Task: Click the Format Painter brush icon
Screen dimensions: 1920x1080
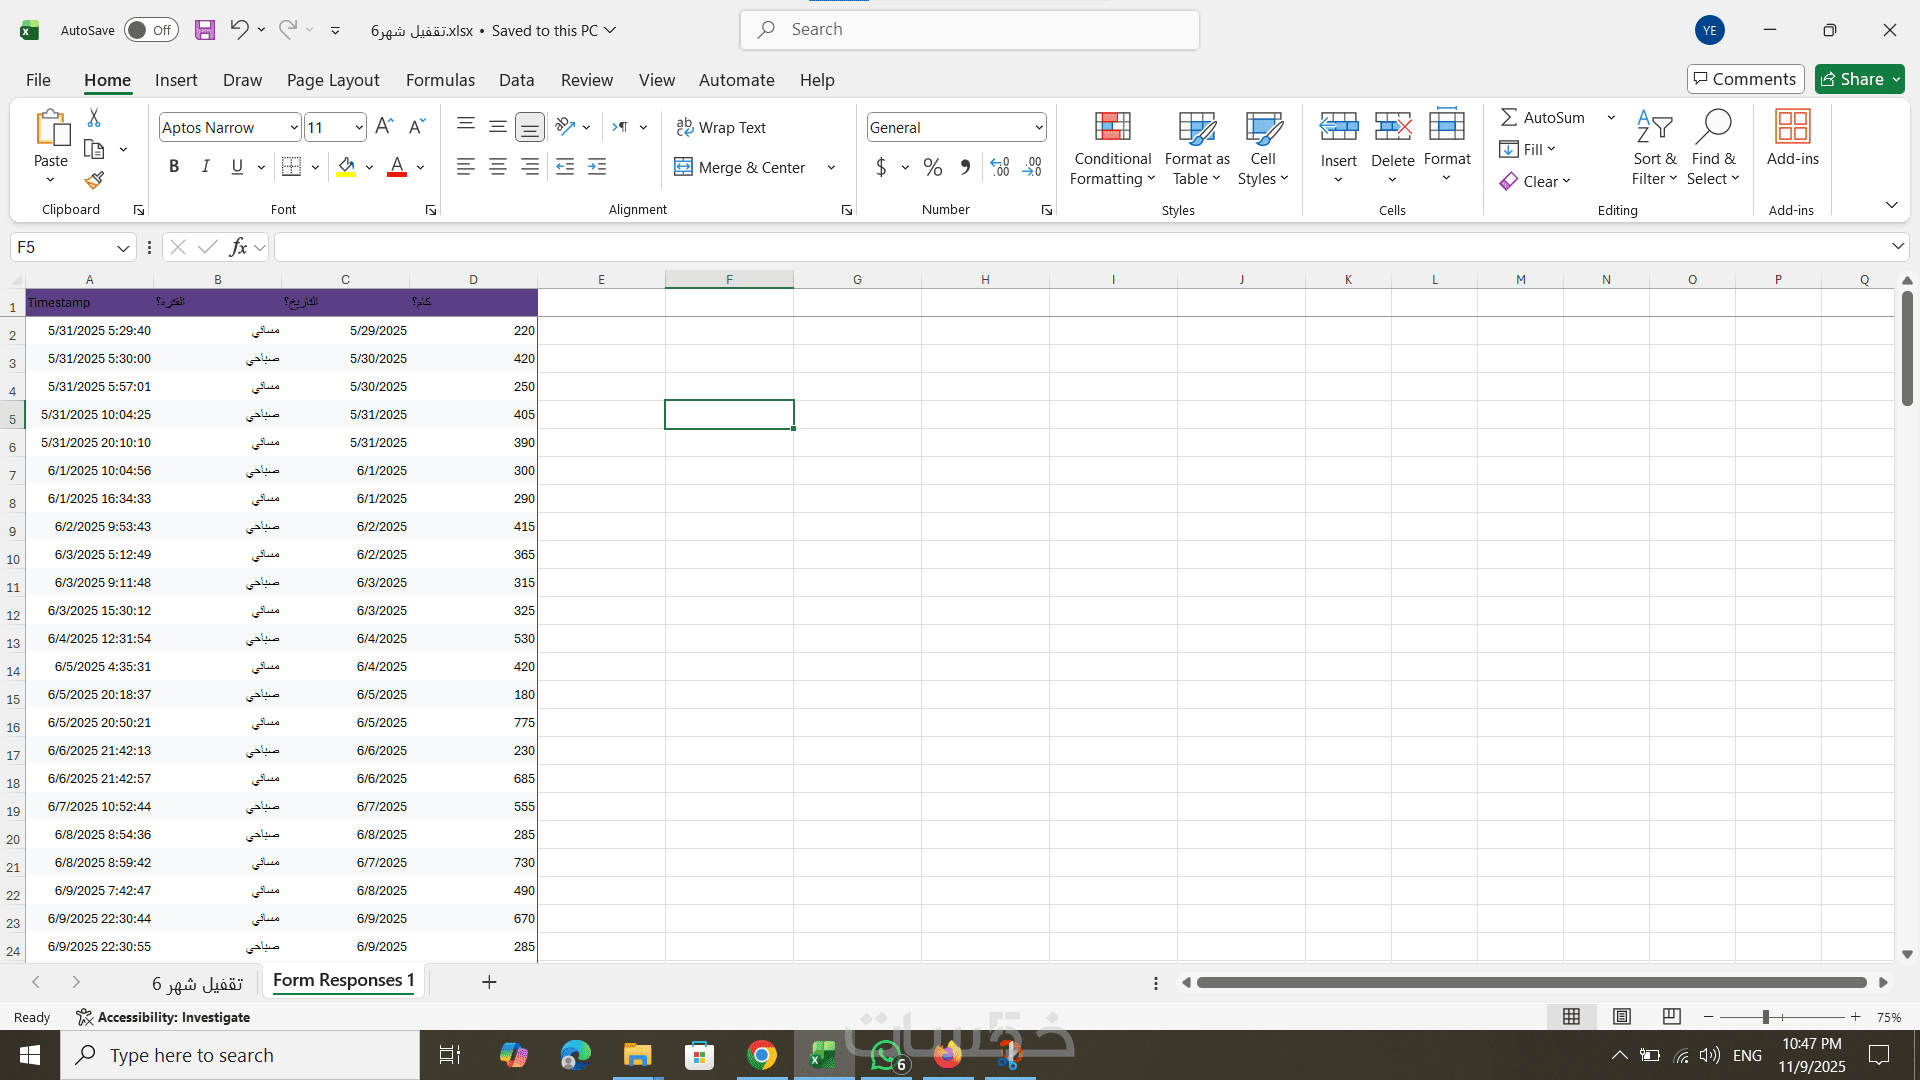Action: 94,181
